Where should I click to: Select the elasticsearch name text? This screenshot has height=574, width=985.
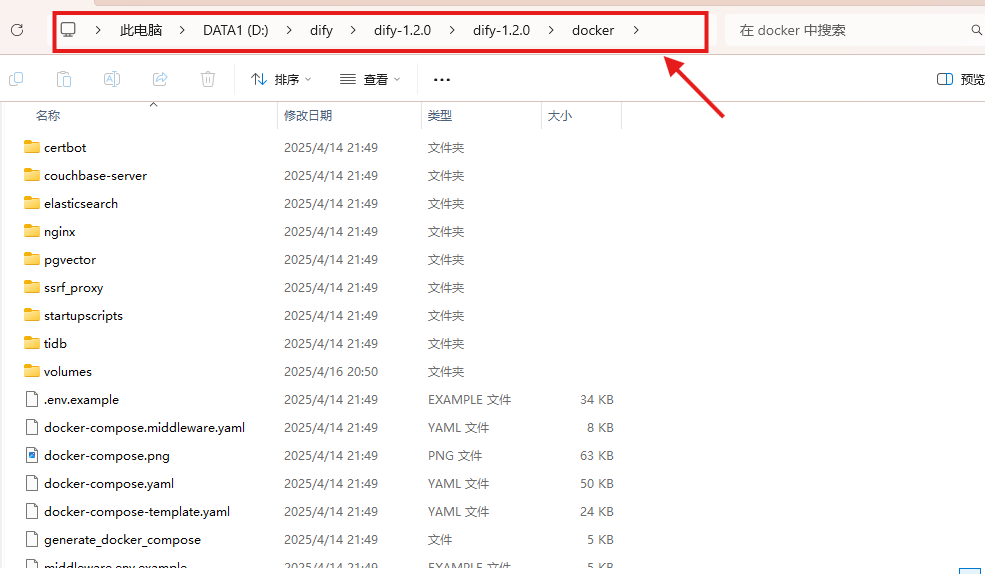pos(81,203)
